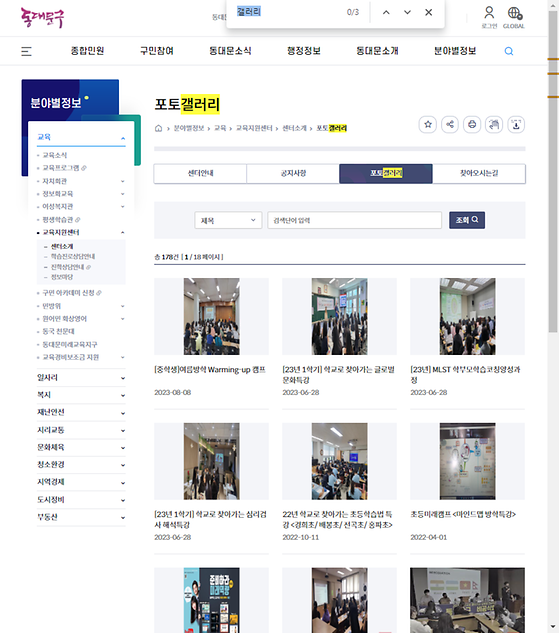
Task: Open 종합민원 main menu
Action: (x=87, y=51)
